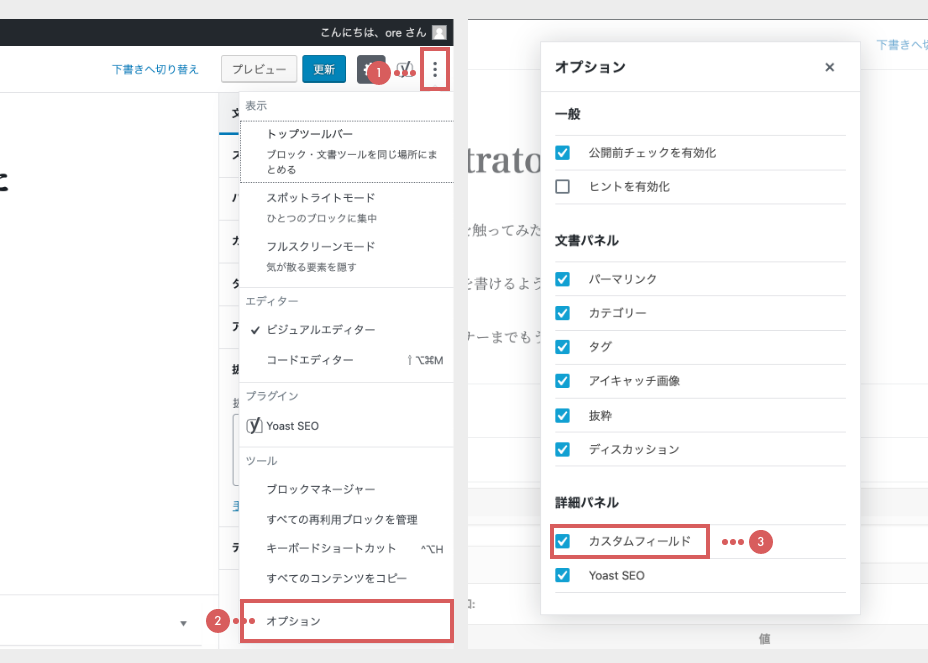Click 下書きへ切り替え link
928x663 pixels.
pyautogui.click(x=155, y=70)
